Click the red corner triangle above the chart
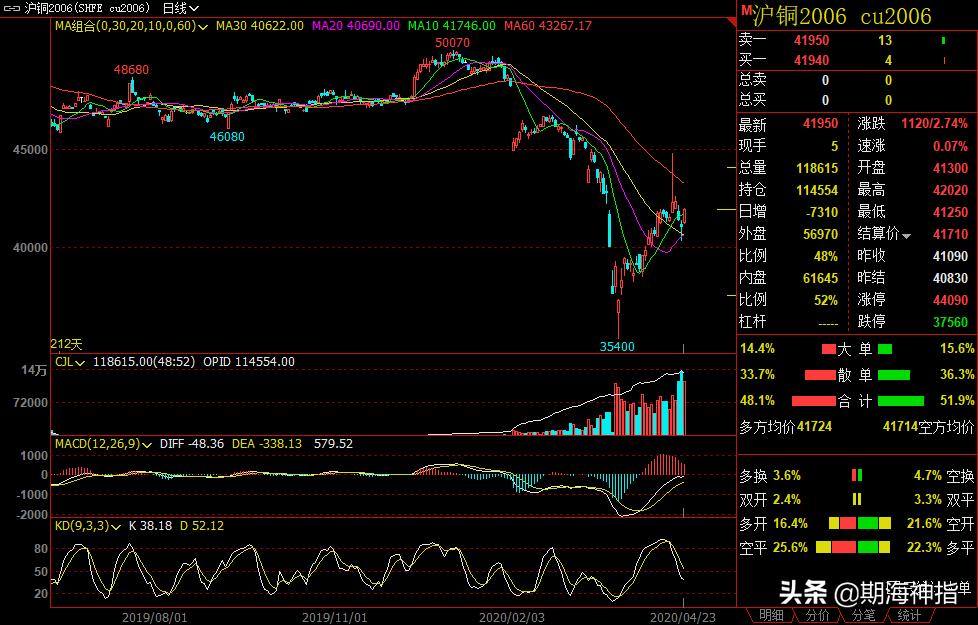Screen dimensions: 978x625 tap(732, 22)
